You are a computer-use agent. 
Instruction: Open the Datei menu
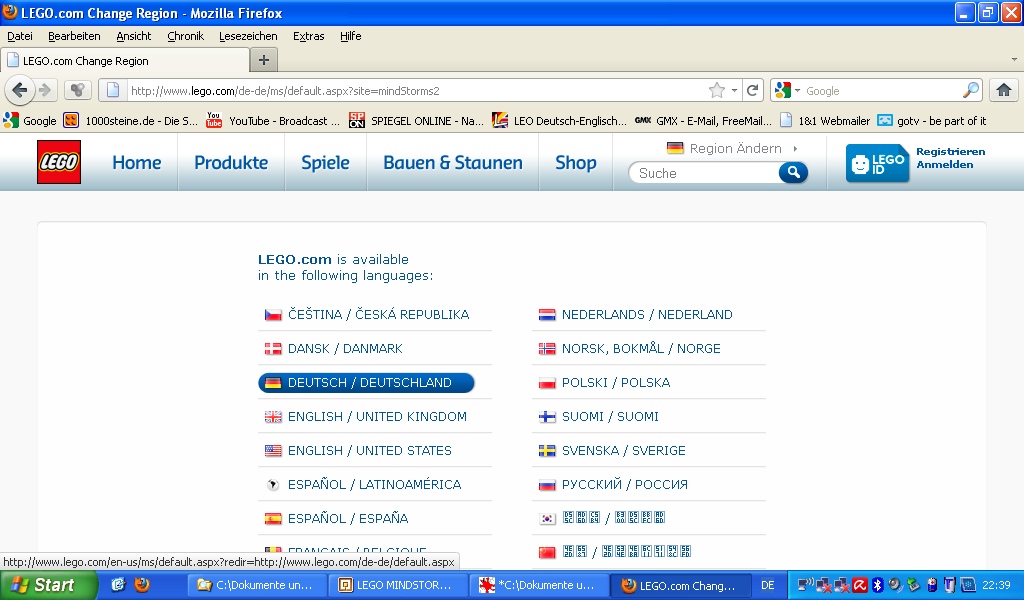20,36
